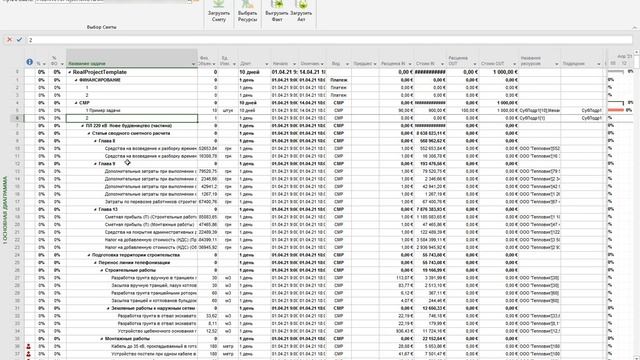Viewport: 640px width, 360px height.
Task: Click the Апр '21 timescale header
Action: tap(624, 56)
